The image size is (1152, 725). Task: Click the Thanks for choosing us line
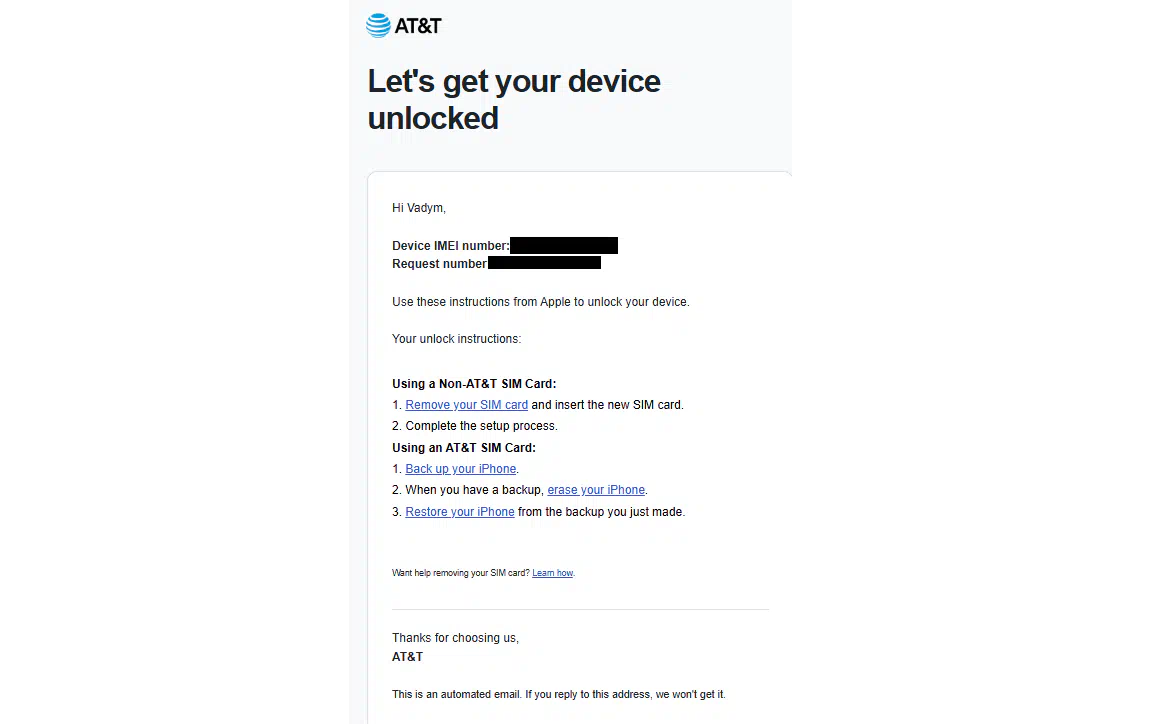click(x=456, y=638)
